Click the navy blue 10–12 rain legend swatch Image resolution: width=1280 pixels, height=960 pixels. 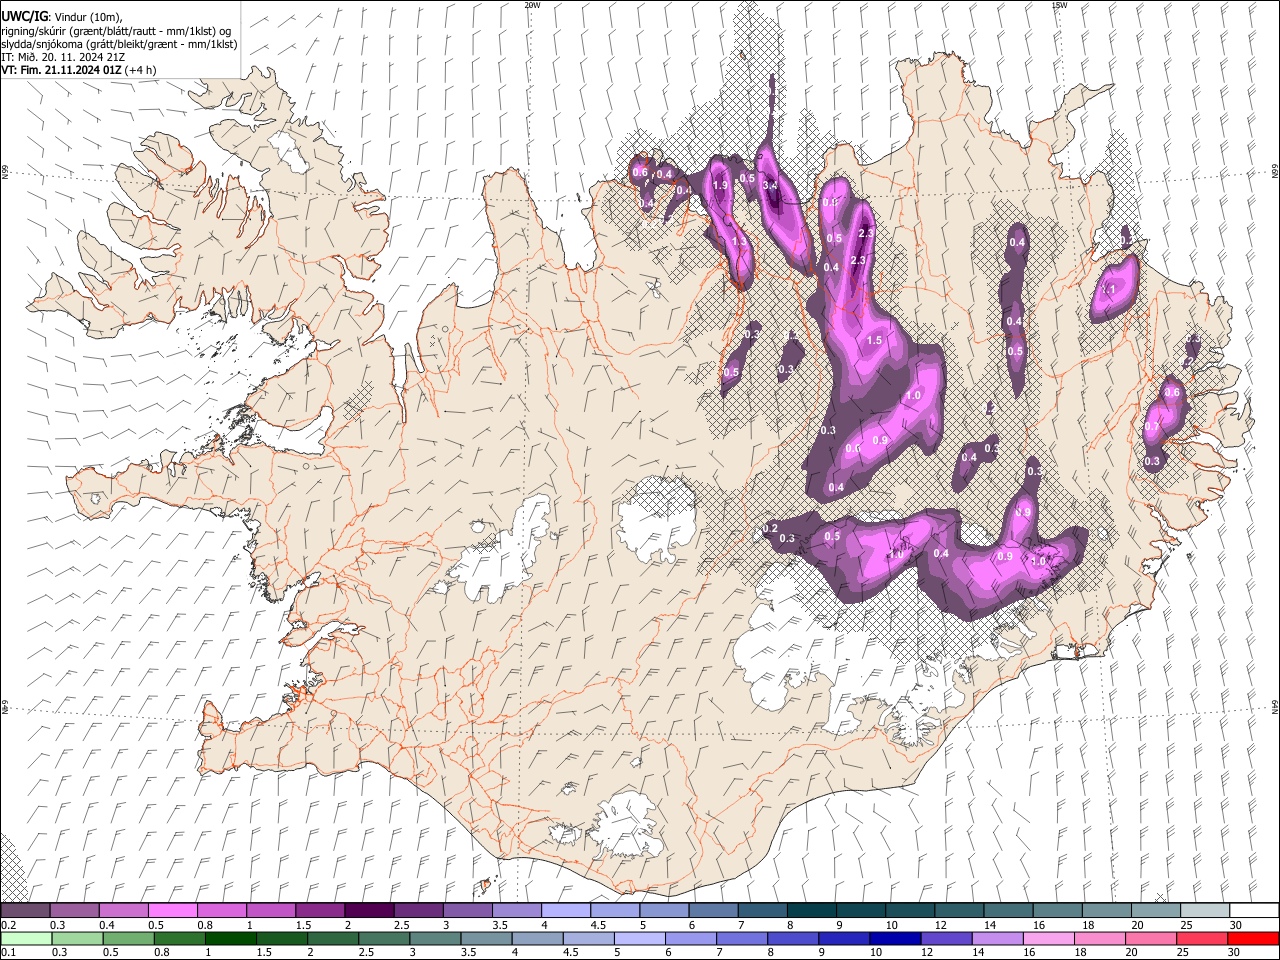894,939
